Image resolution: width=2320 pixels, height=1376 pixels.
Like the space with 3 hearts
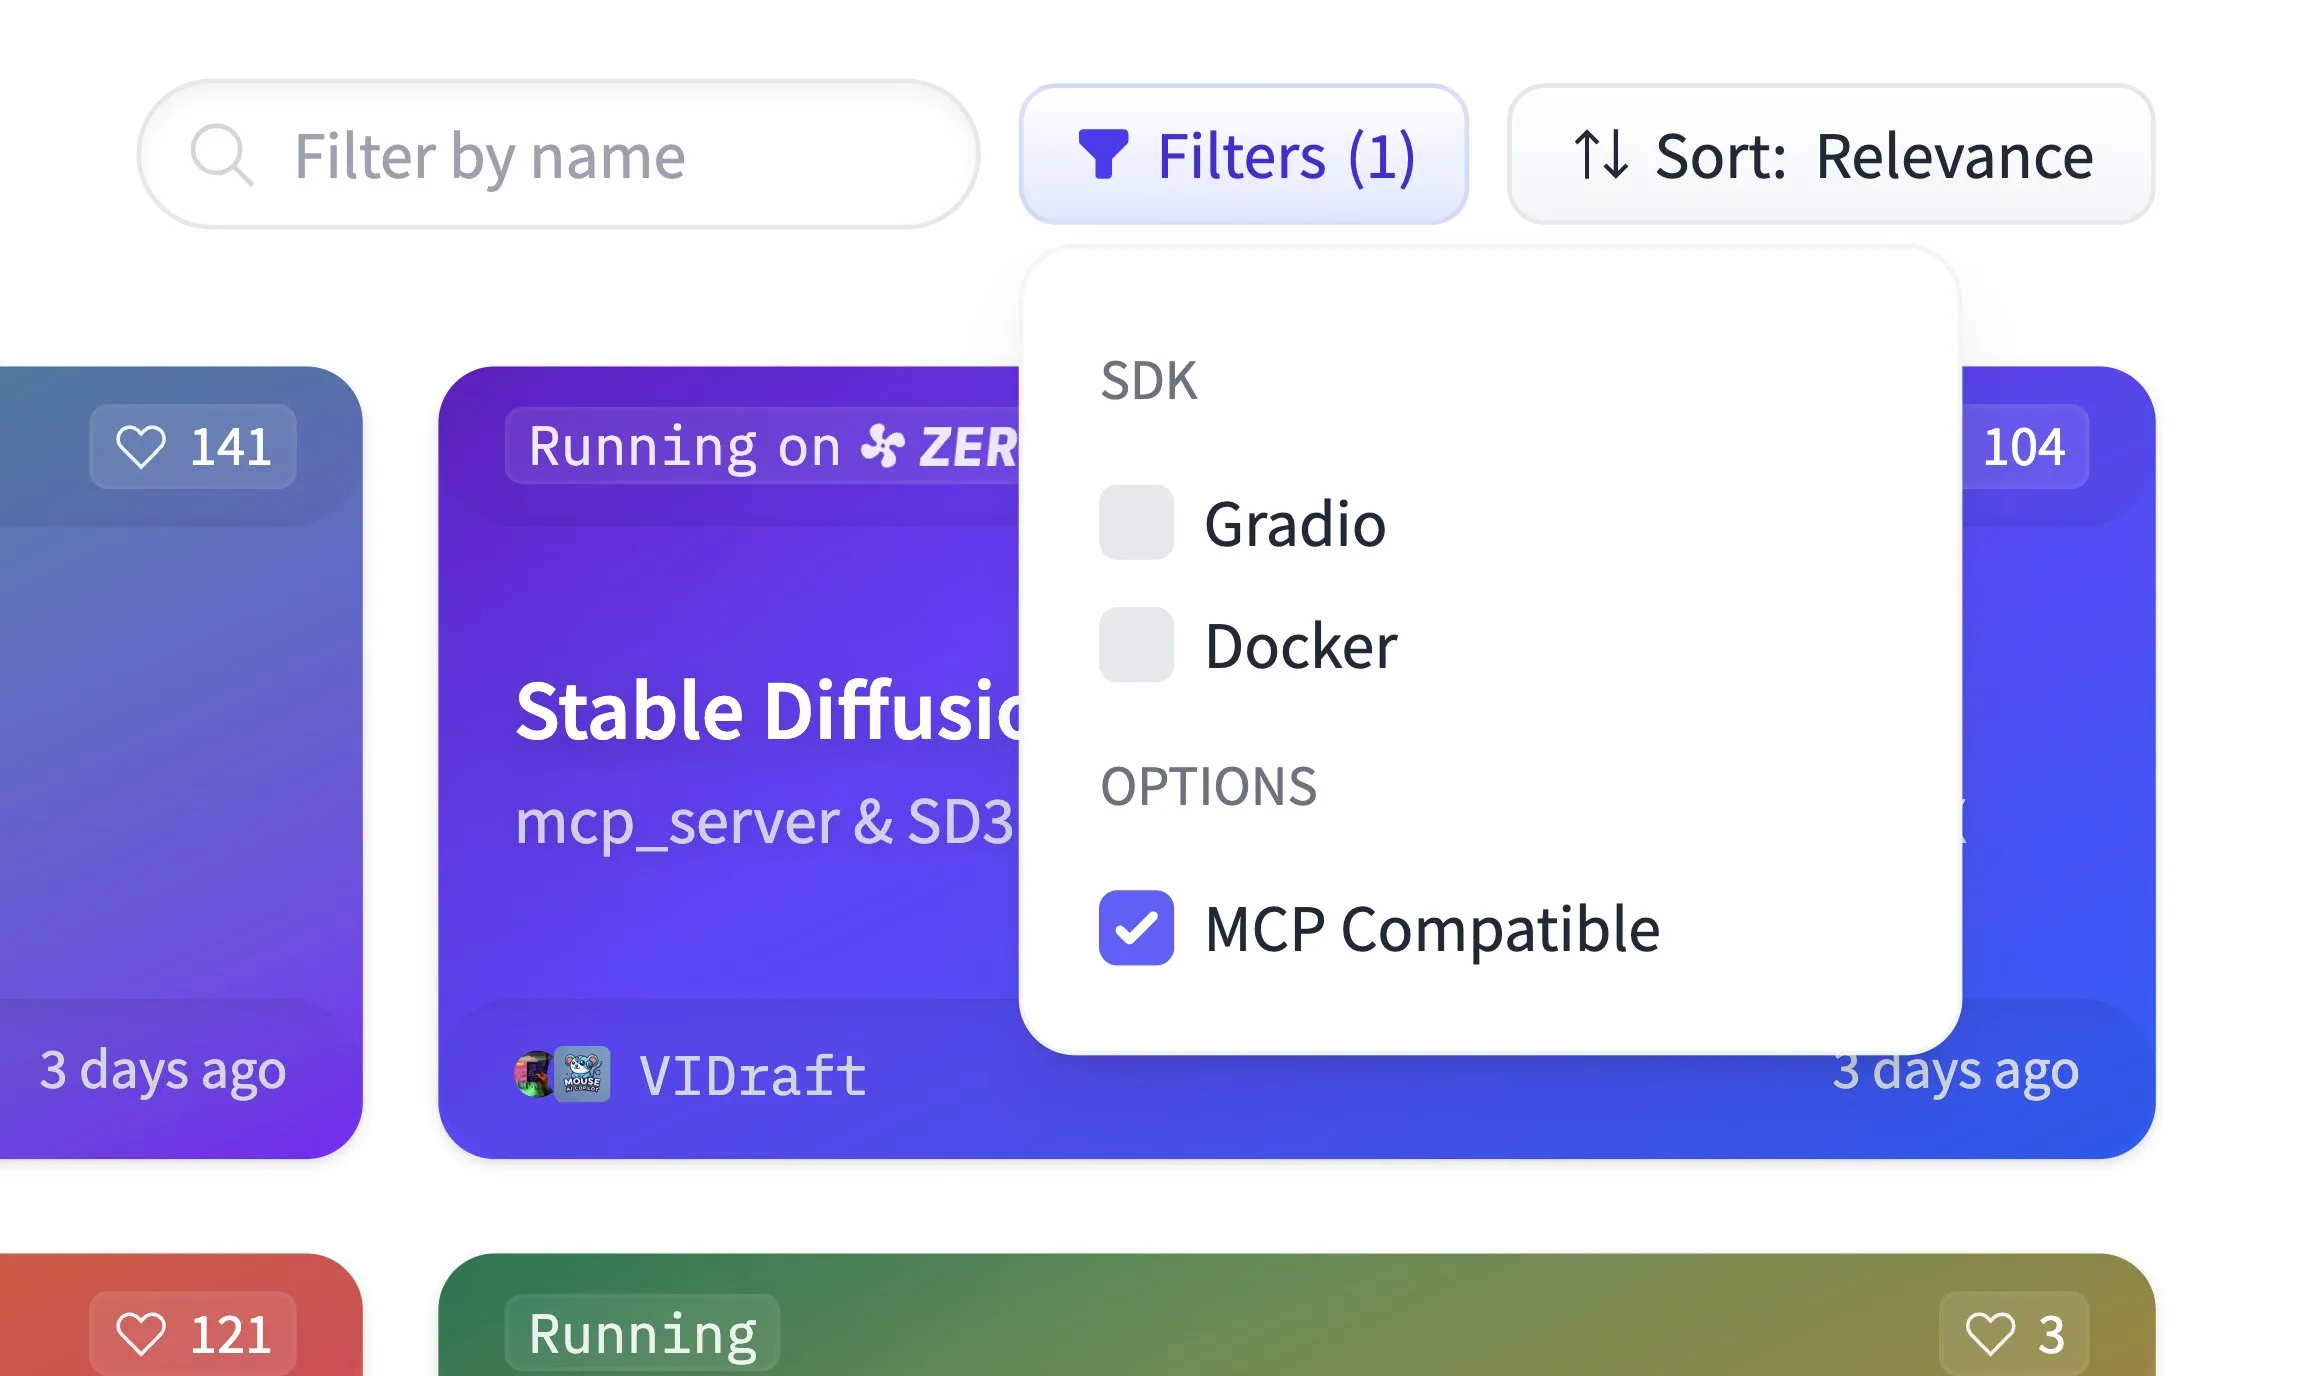pyautogui.click(x=2014, y=1334)
